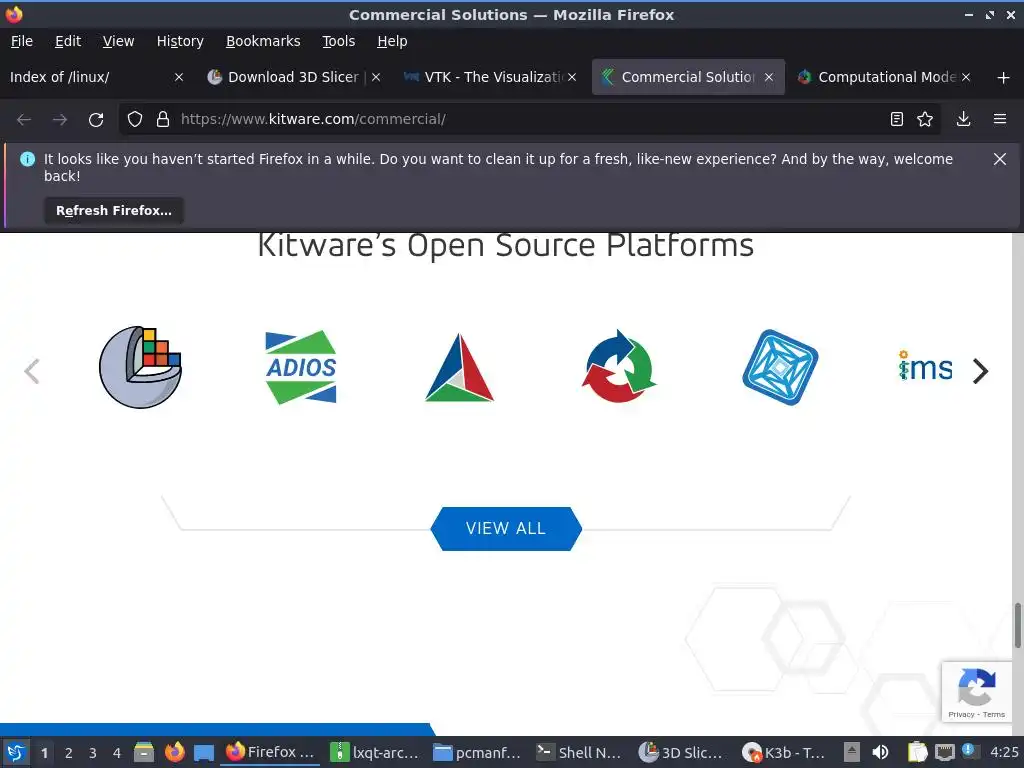The image size is (1024, 768).
Task: Switch to pcmanfm taskbar window
Action: [477, 752]
